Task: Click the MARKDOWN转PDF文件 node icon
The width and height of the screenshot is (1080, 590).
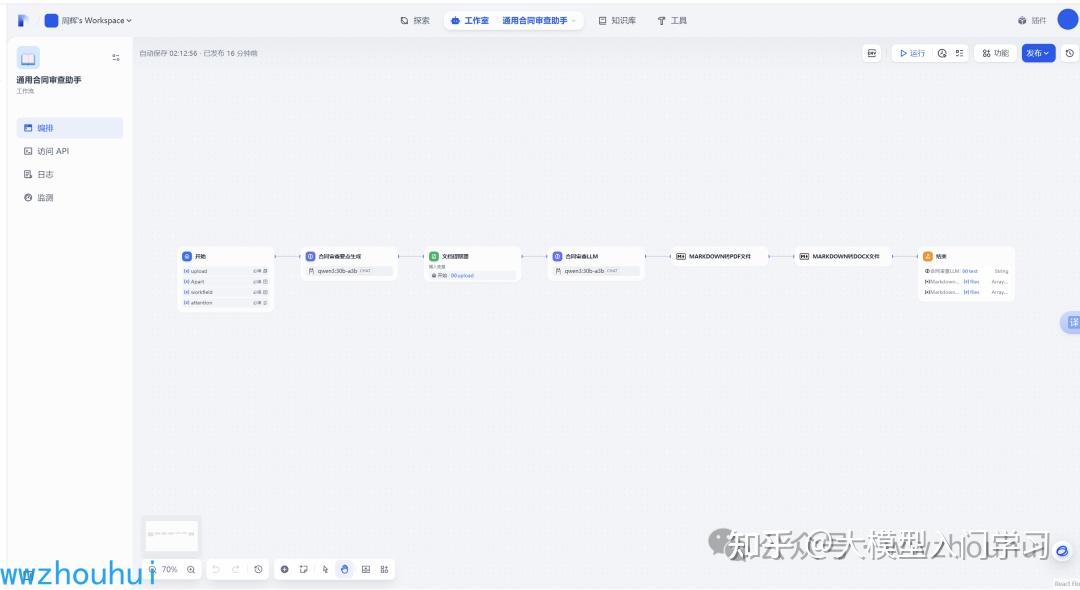Action: coord(681,256)
